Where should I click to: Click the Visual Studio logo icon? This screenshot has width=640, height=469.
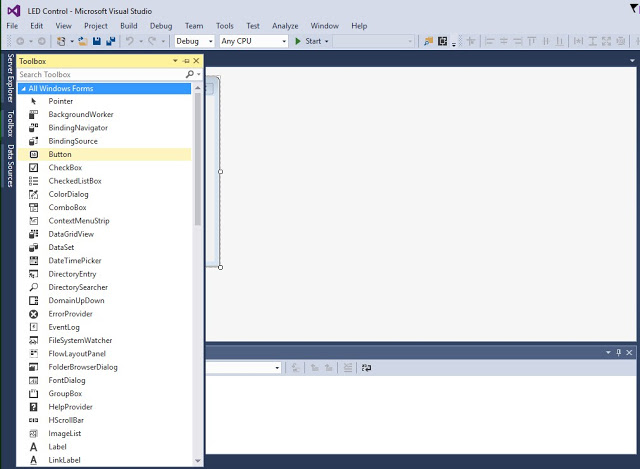(x=14, y=11)
